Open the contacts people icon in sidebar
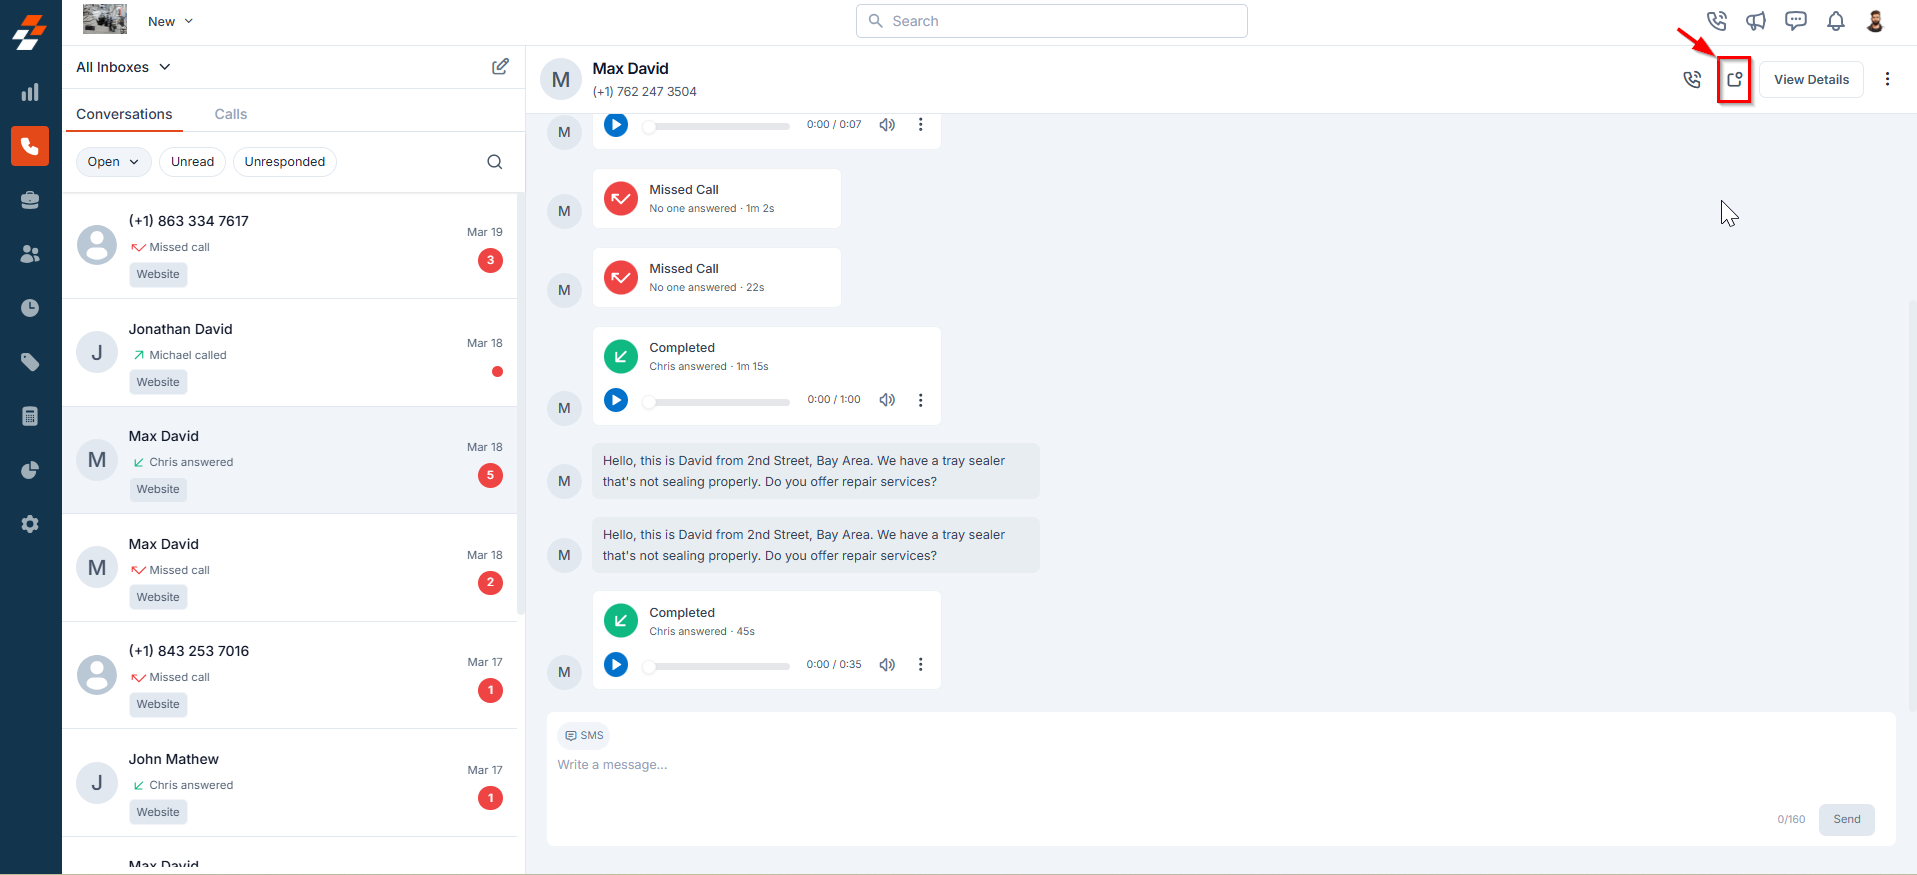The image size is (1917, 875). (30, 254)
